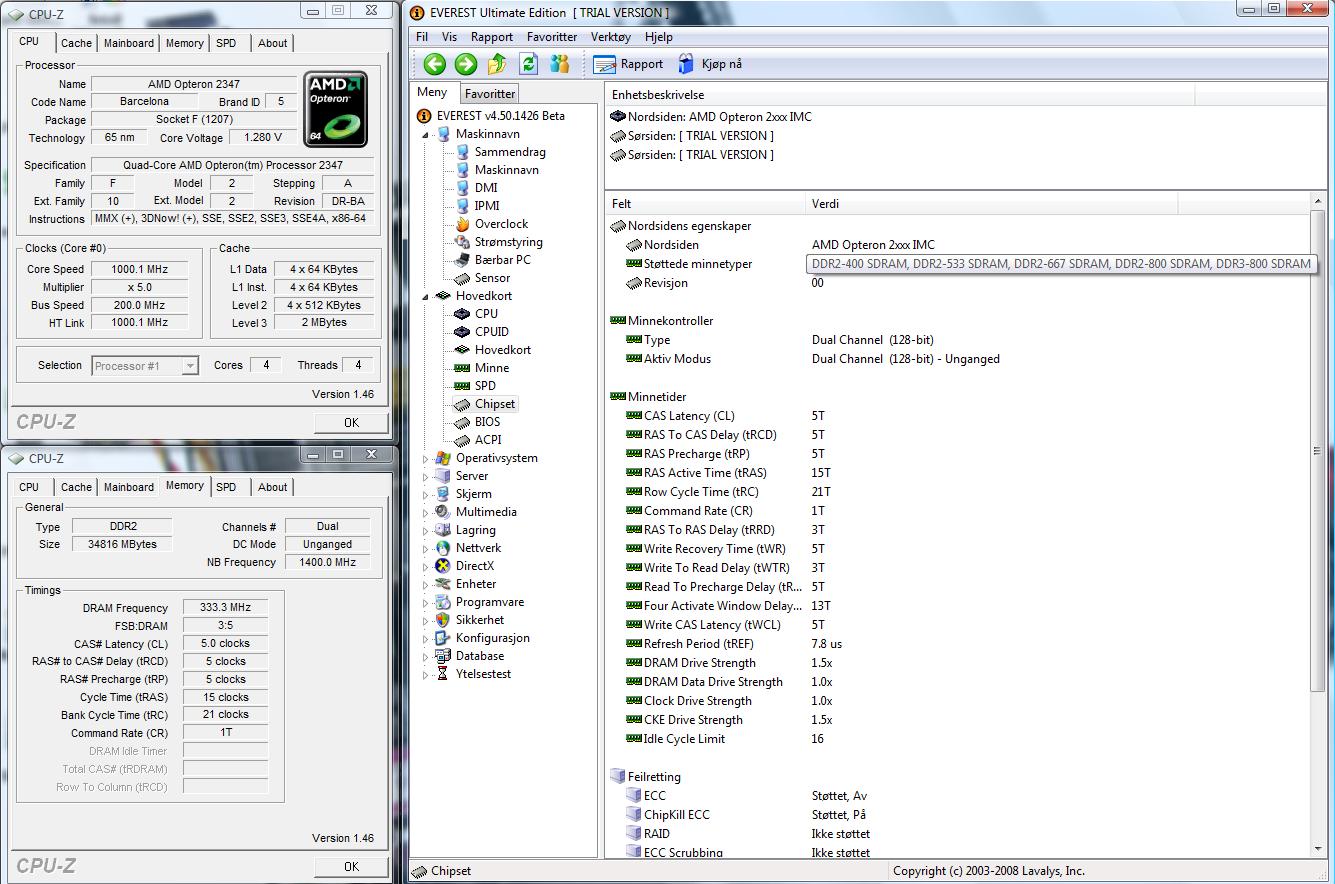
Task: Click the green Back arrow in EVEREST toolbar
Action: pos(434,64)
